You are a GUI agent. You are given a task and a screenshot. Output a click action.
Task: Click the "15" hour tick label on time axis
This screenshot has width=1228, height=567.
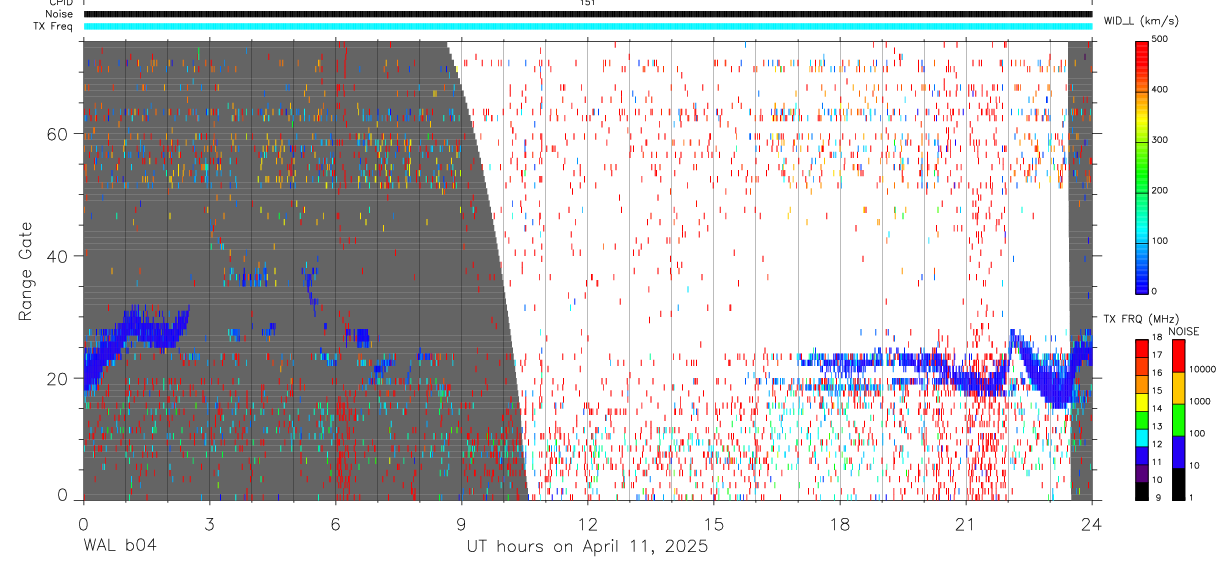pos(714,523)
